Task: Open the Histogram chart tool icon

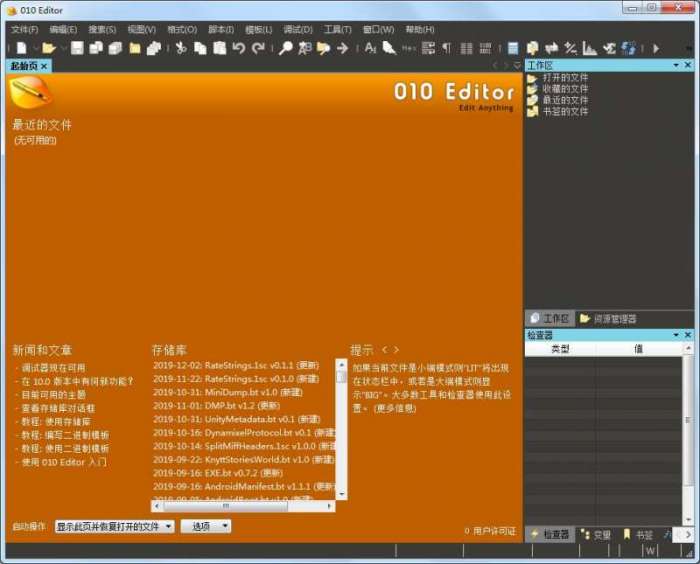Action: tap(589, 48)
